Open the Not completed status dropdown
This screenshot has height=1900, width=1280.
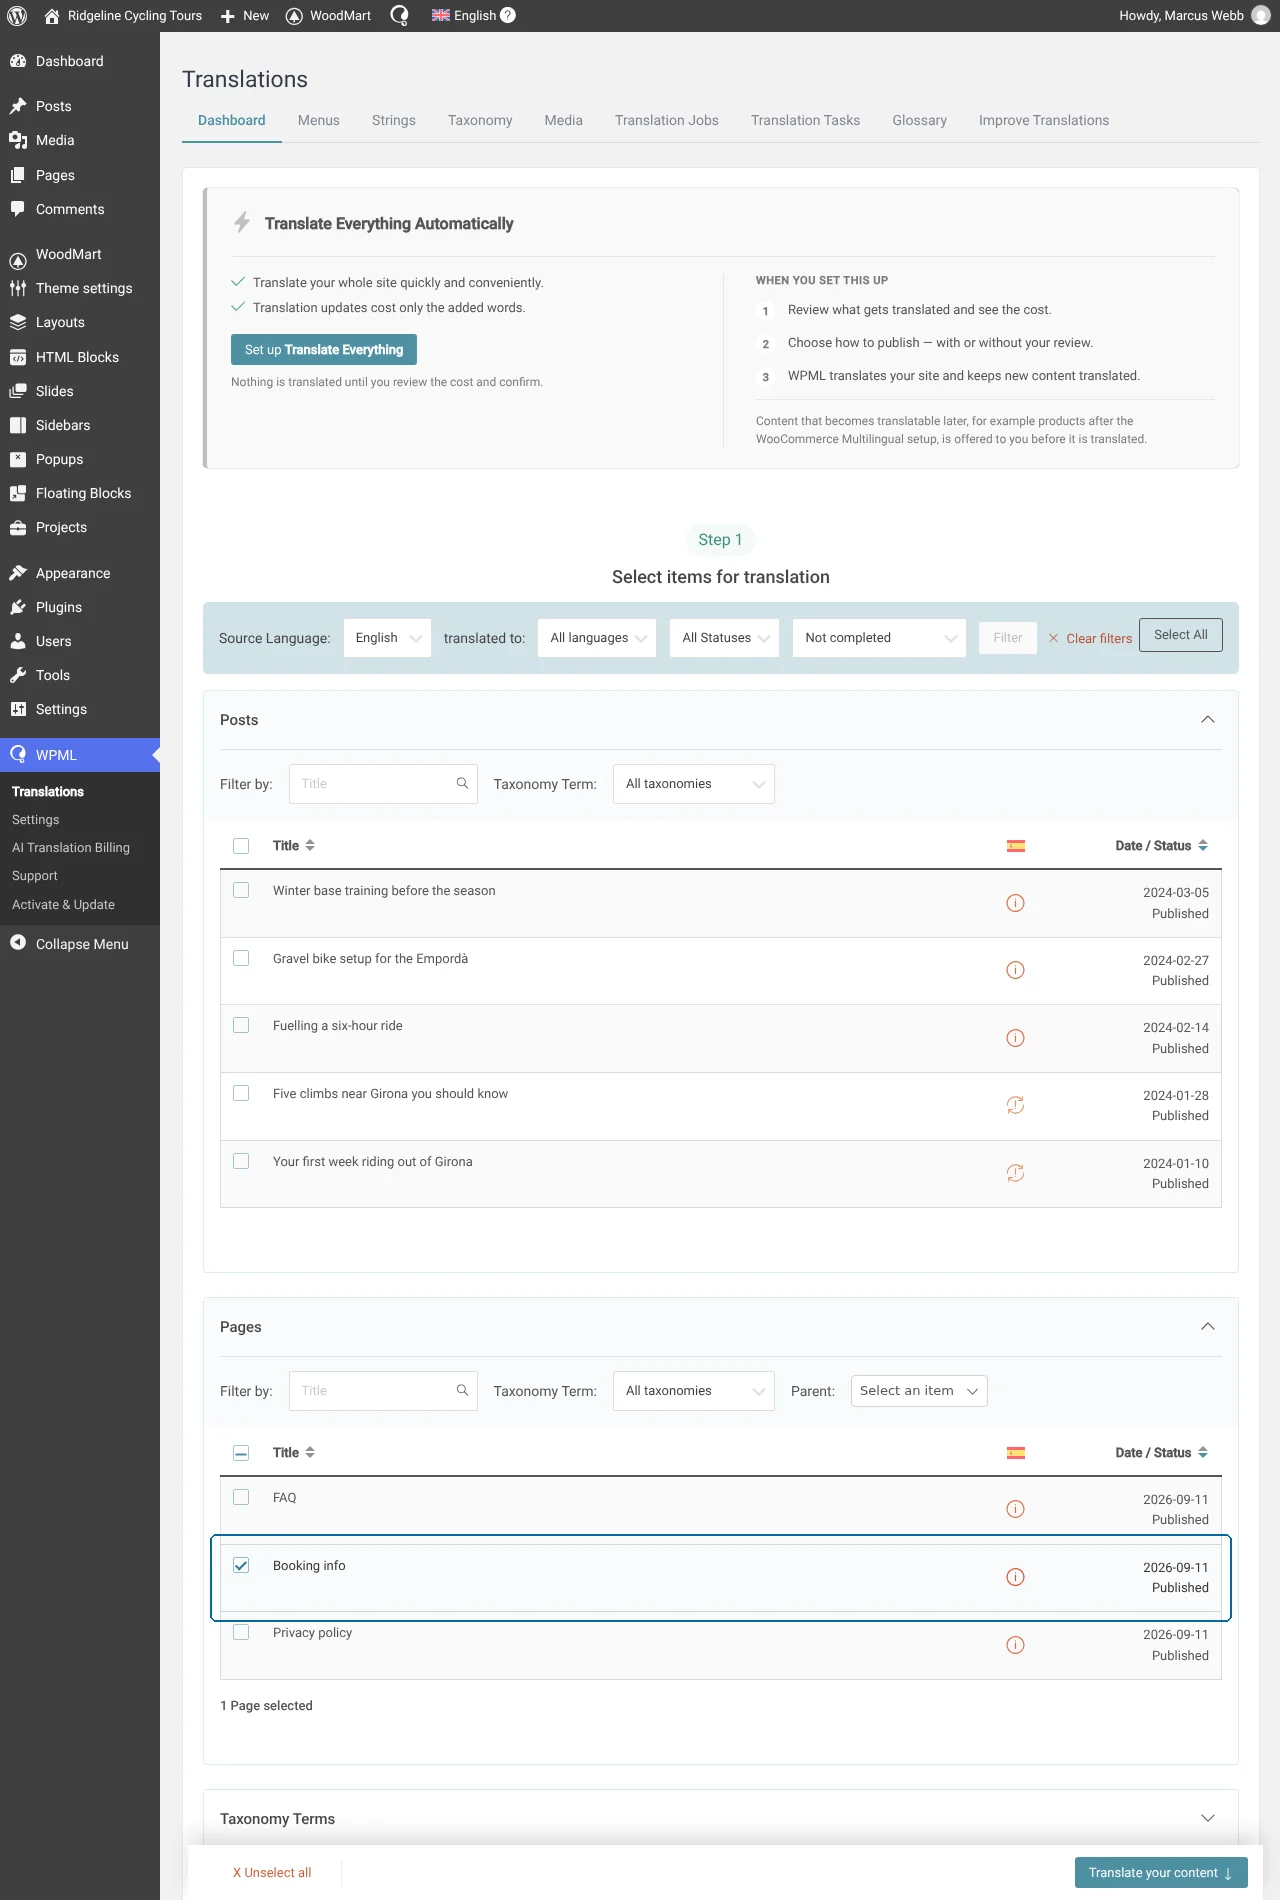(879, 638)
